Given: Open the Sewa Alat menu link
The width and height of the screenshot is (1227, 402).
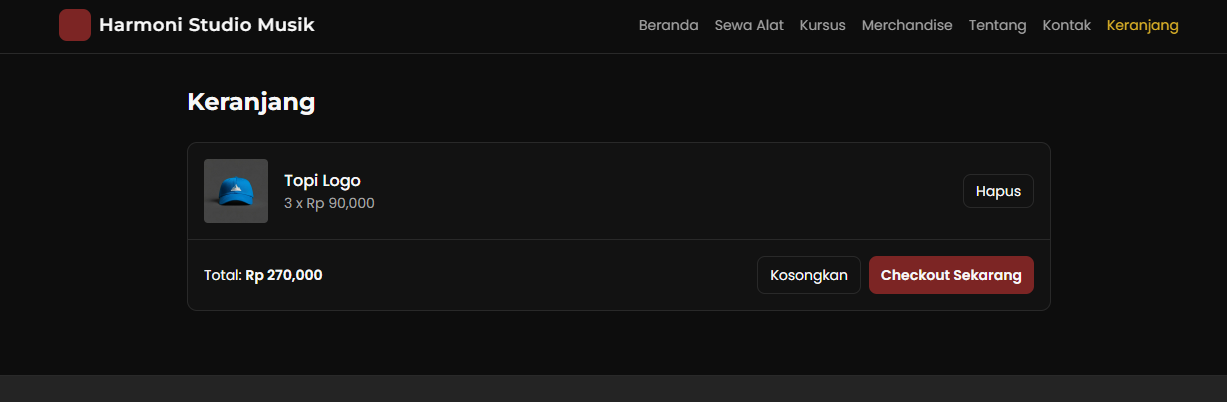Looking at the screenshot, I should pos(749,25).
